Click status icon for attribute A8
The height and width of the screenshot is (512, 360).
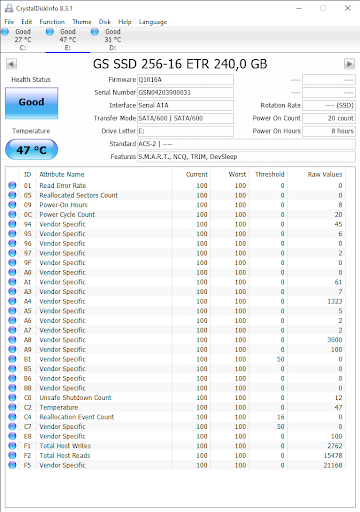tap(12, 340)
